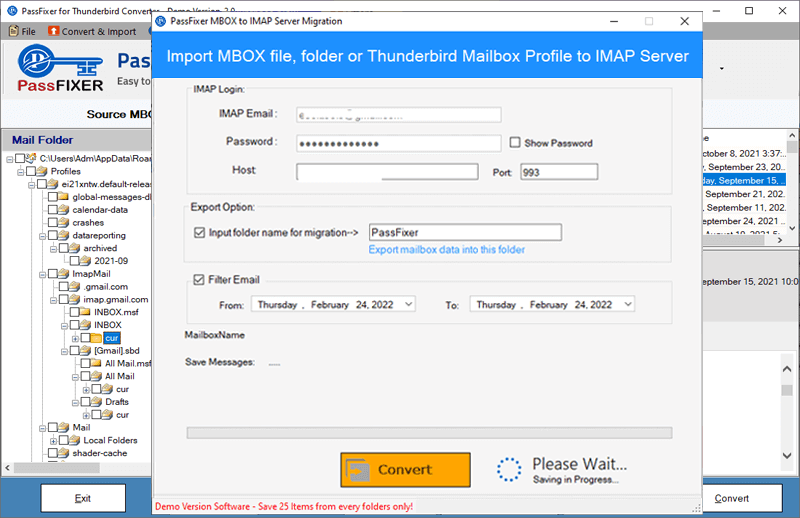Select the All Mail tree item
800x518 pixels.
coord(119,376)
